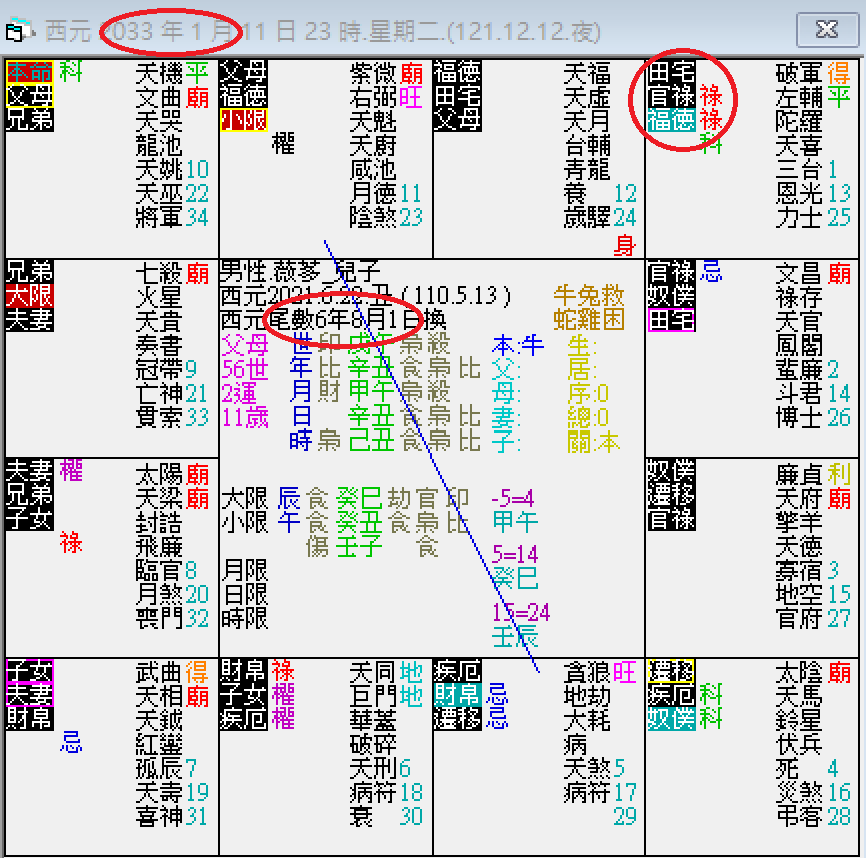Click the 右弼 star label
Viewport: 866px width, 858px height.
click(x=373, y=97)
